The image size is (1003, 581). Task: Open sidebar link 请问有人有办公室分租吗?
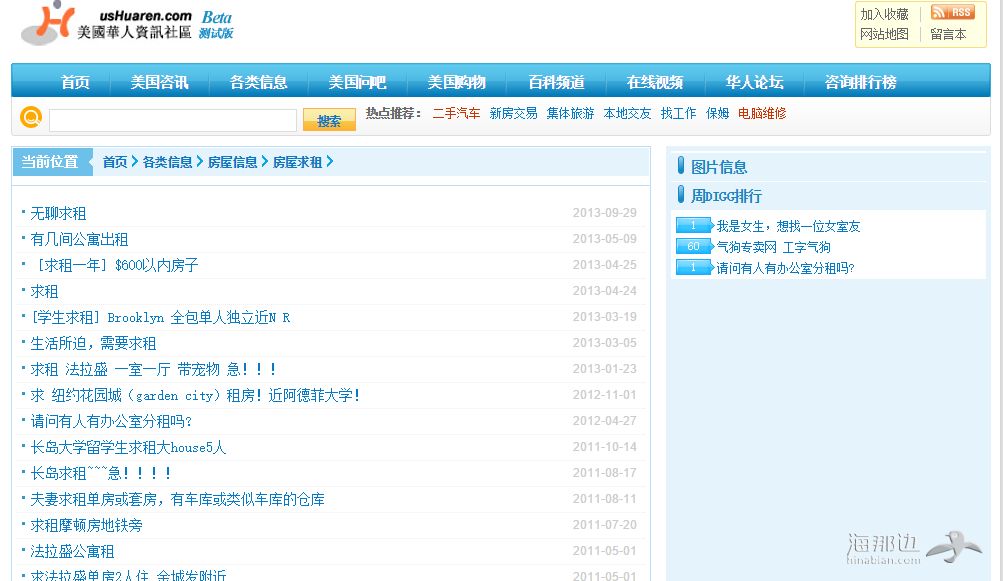[786, 268]
